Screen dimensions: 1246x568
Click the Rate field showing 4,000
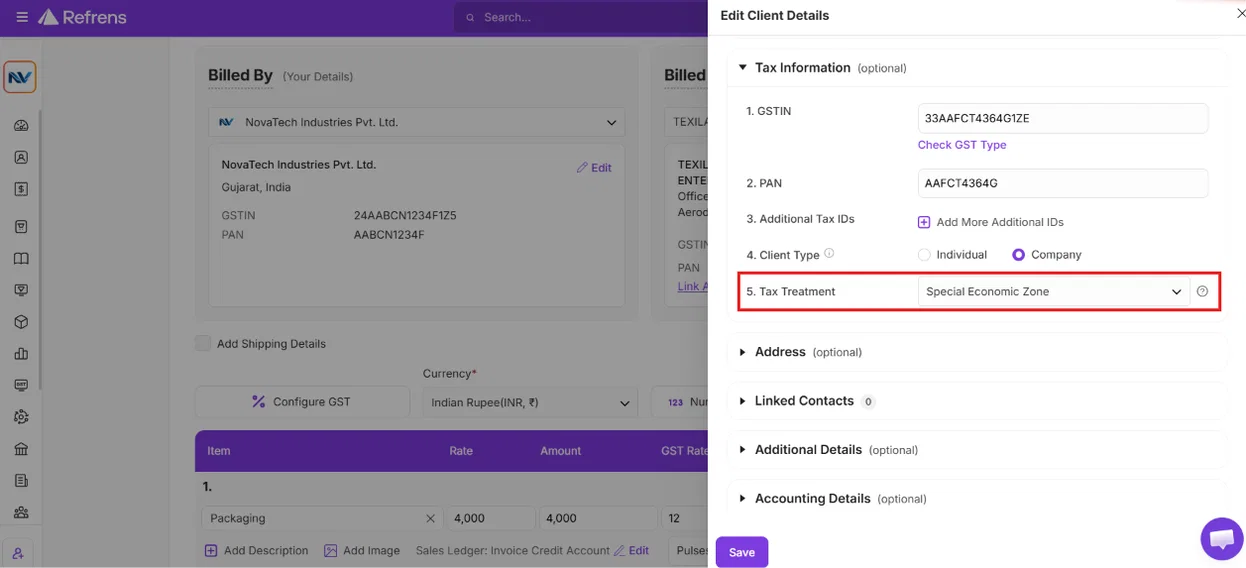pos(490,518)
